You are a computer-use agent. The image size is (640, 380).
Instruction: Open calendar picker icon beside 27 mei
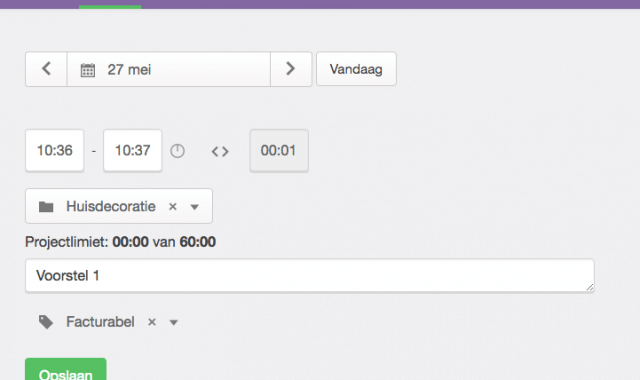88,70
